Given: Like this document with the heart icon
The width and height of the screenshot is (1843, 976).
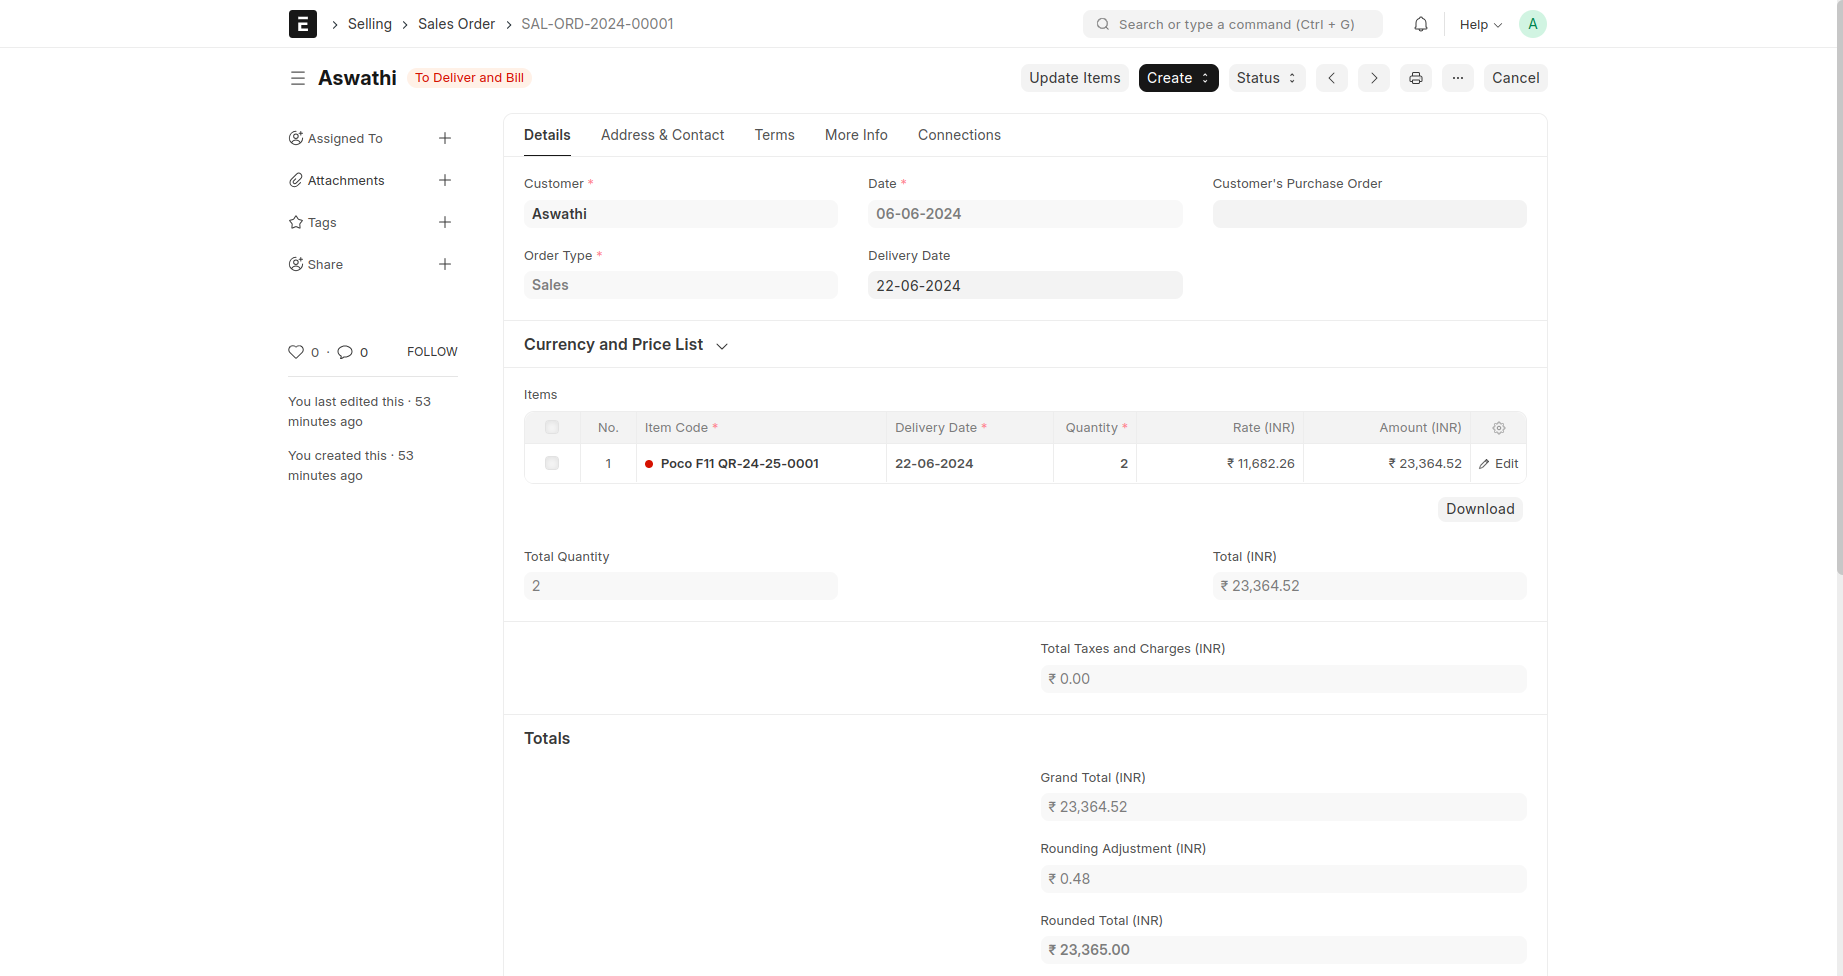Looking at the screenshot, I should tap(296, 352).
